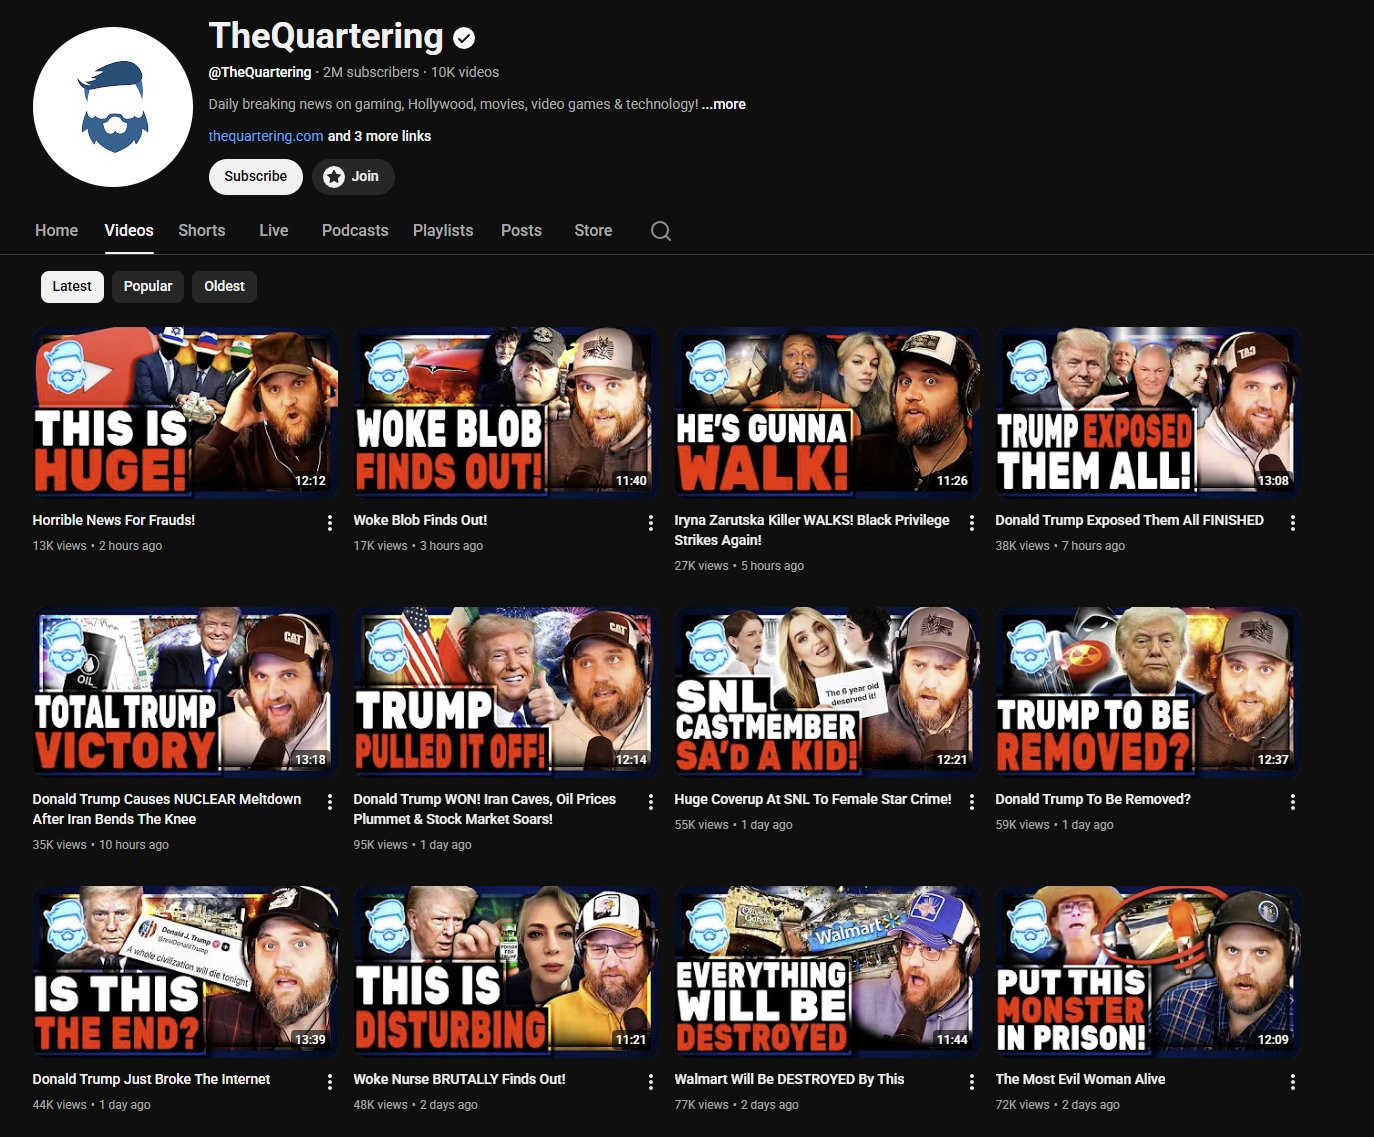Open options for The Most Evil Woman Alive

[1292, 1082]
